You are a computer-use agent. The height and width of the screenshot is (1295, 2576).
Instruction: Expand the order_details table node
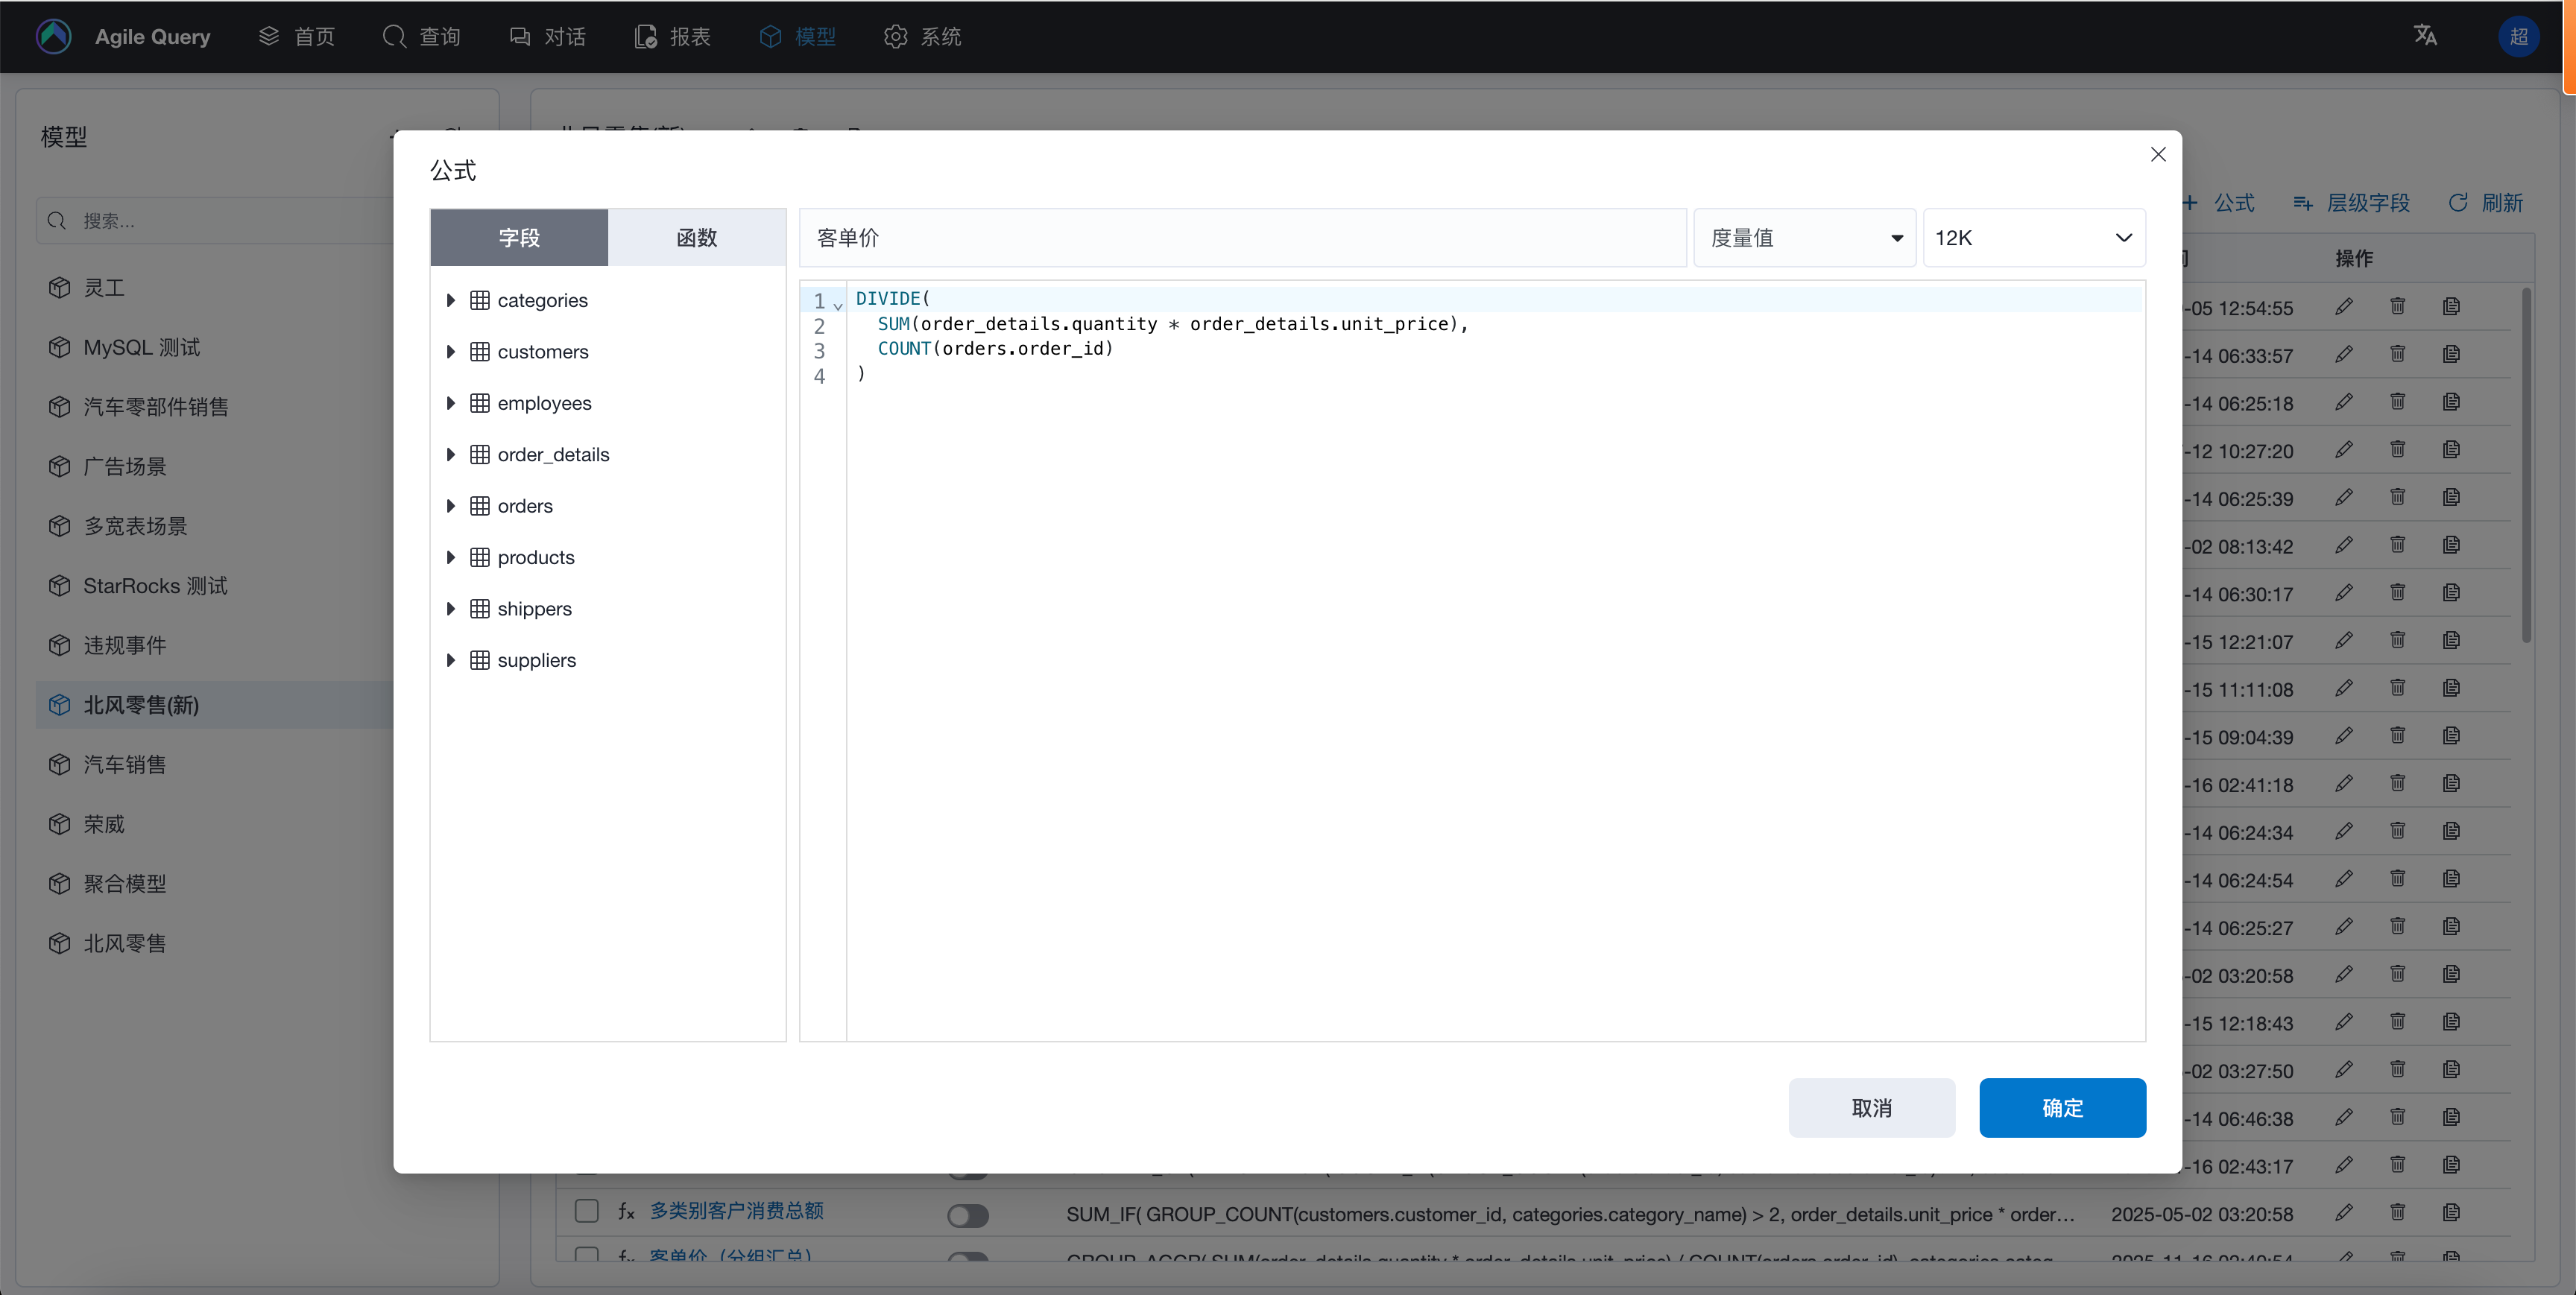451,455
